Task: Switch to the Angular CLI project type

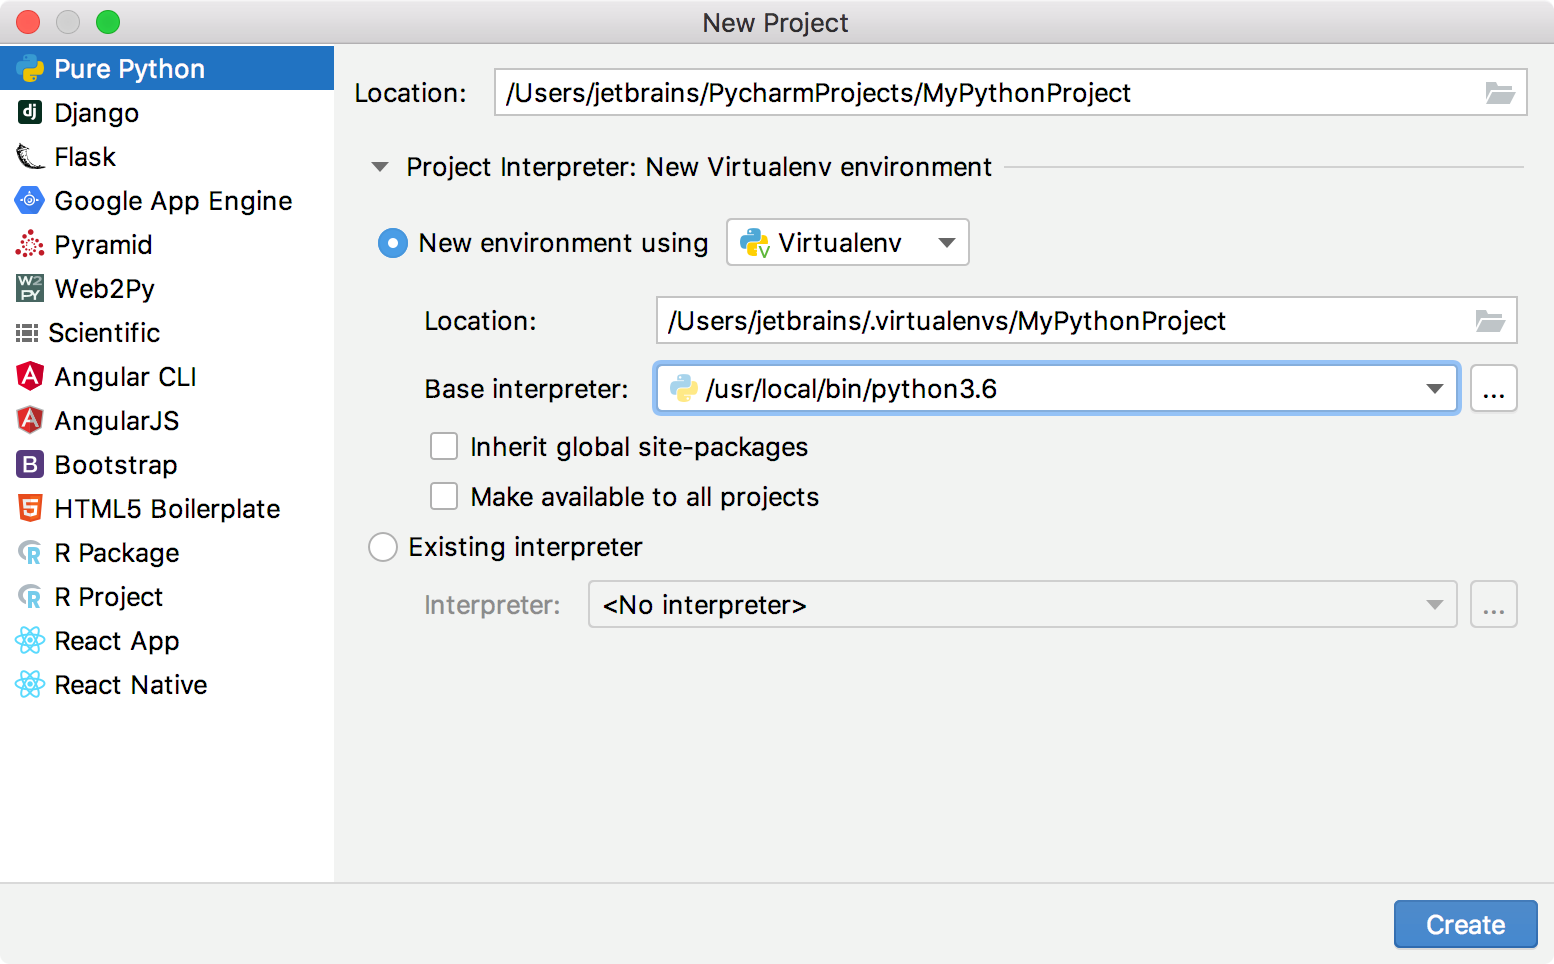Action: coord(29,376)
